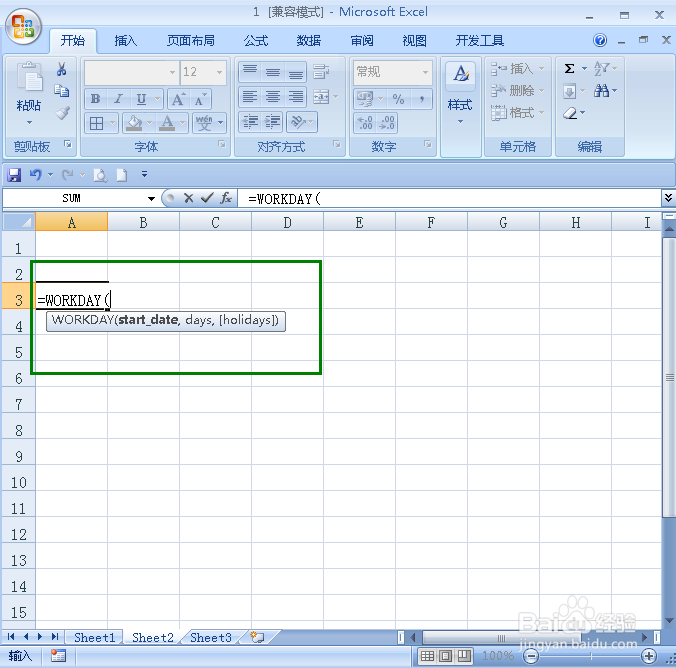Apply cell borders icon
676x668 pixels.
tap(96, 123)
